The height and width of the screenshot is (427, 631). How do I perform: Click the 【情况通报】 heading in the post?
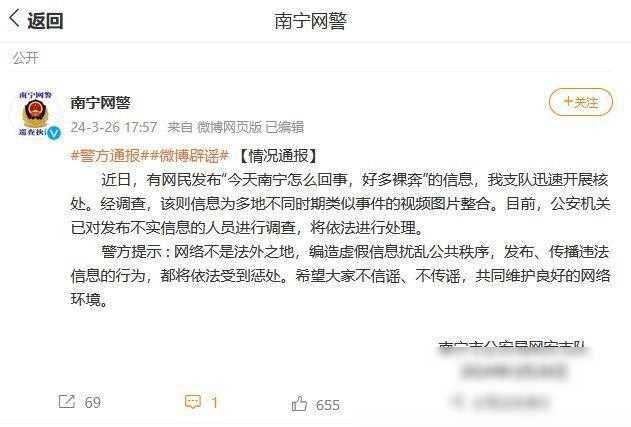click(278, 155)
